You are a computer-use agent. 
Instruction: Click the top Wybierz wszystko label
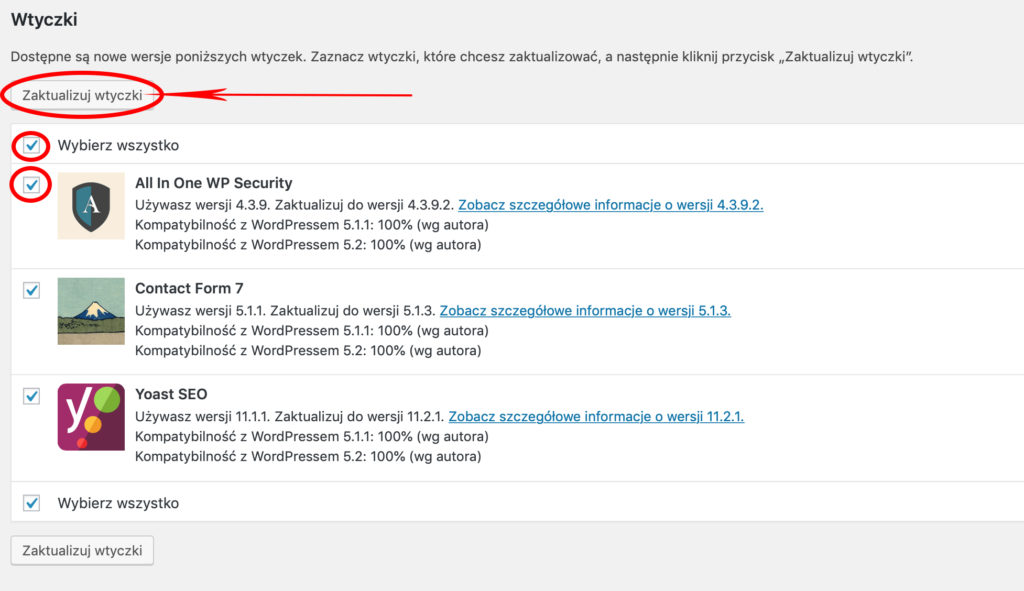click(118, 145)
